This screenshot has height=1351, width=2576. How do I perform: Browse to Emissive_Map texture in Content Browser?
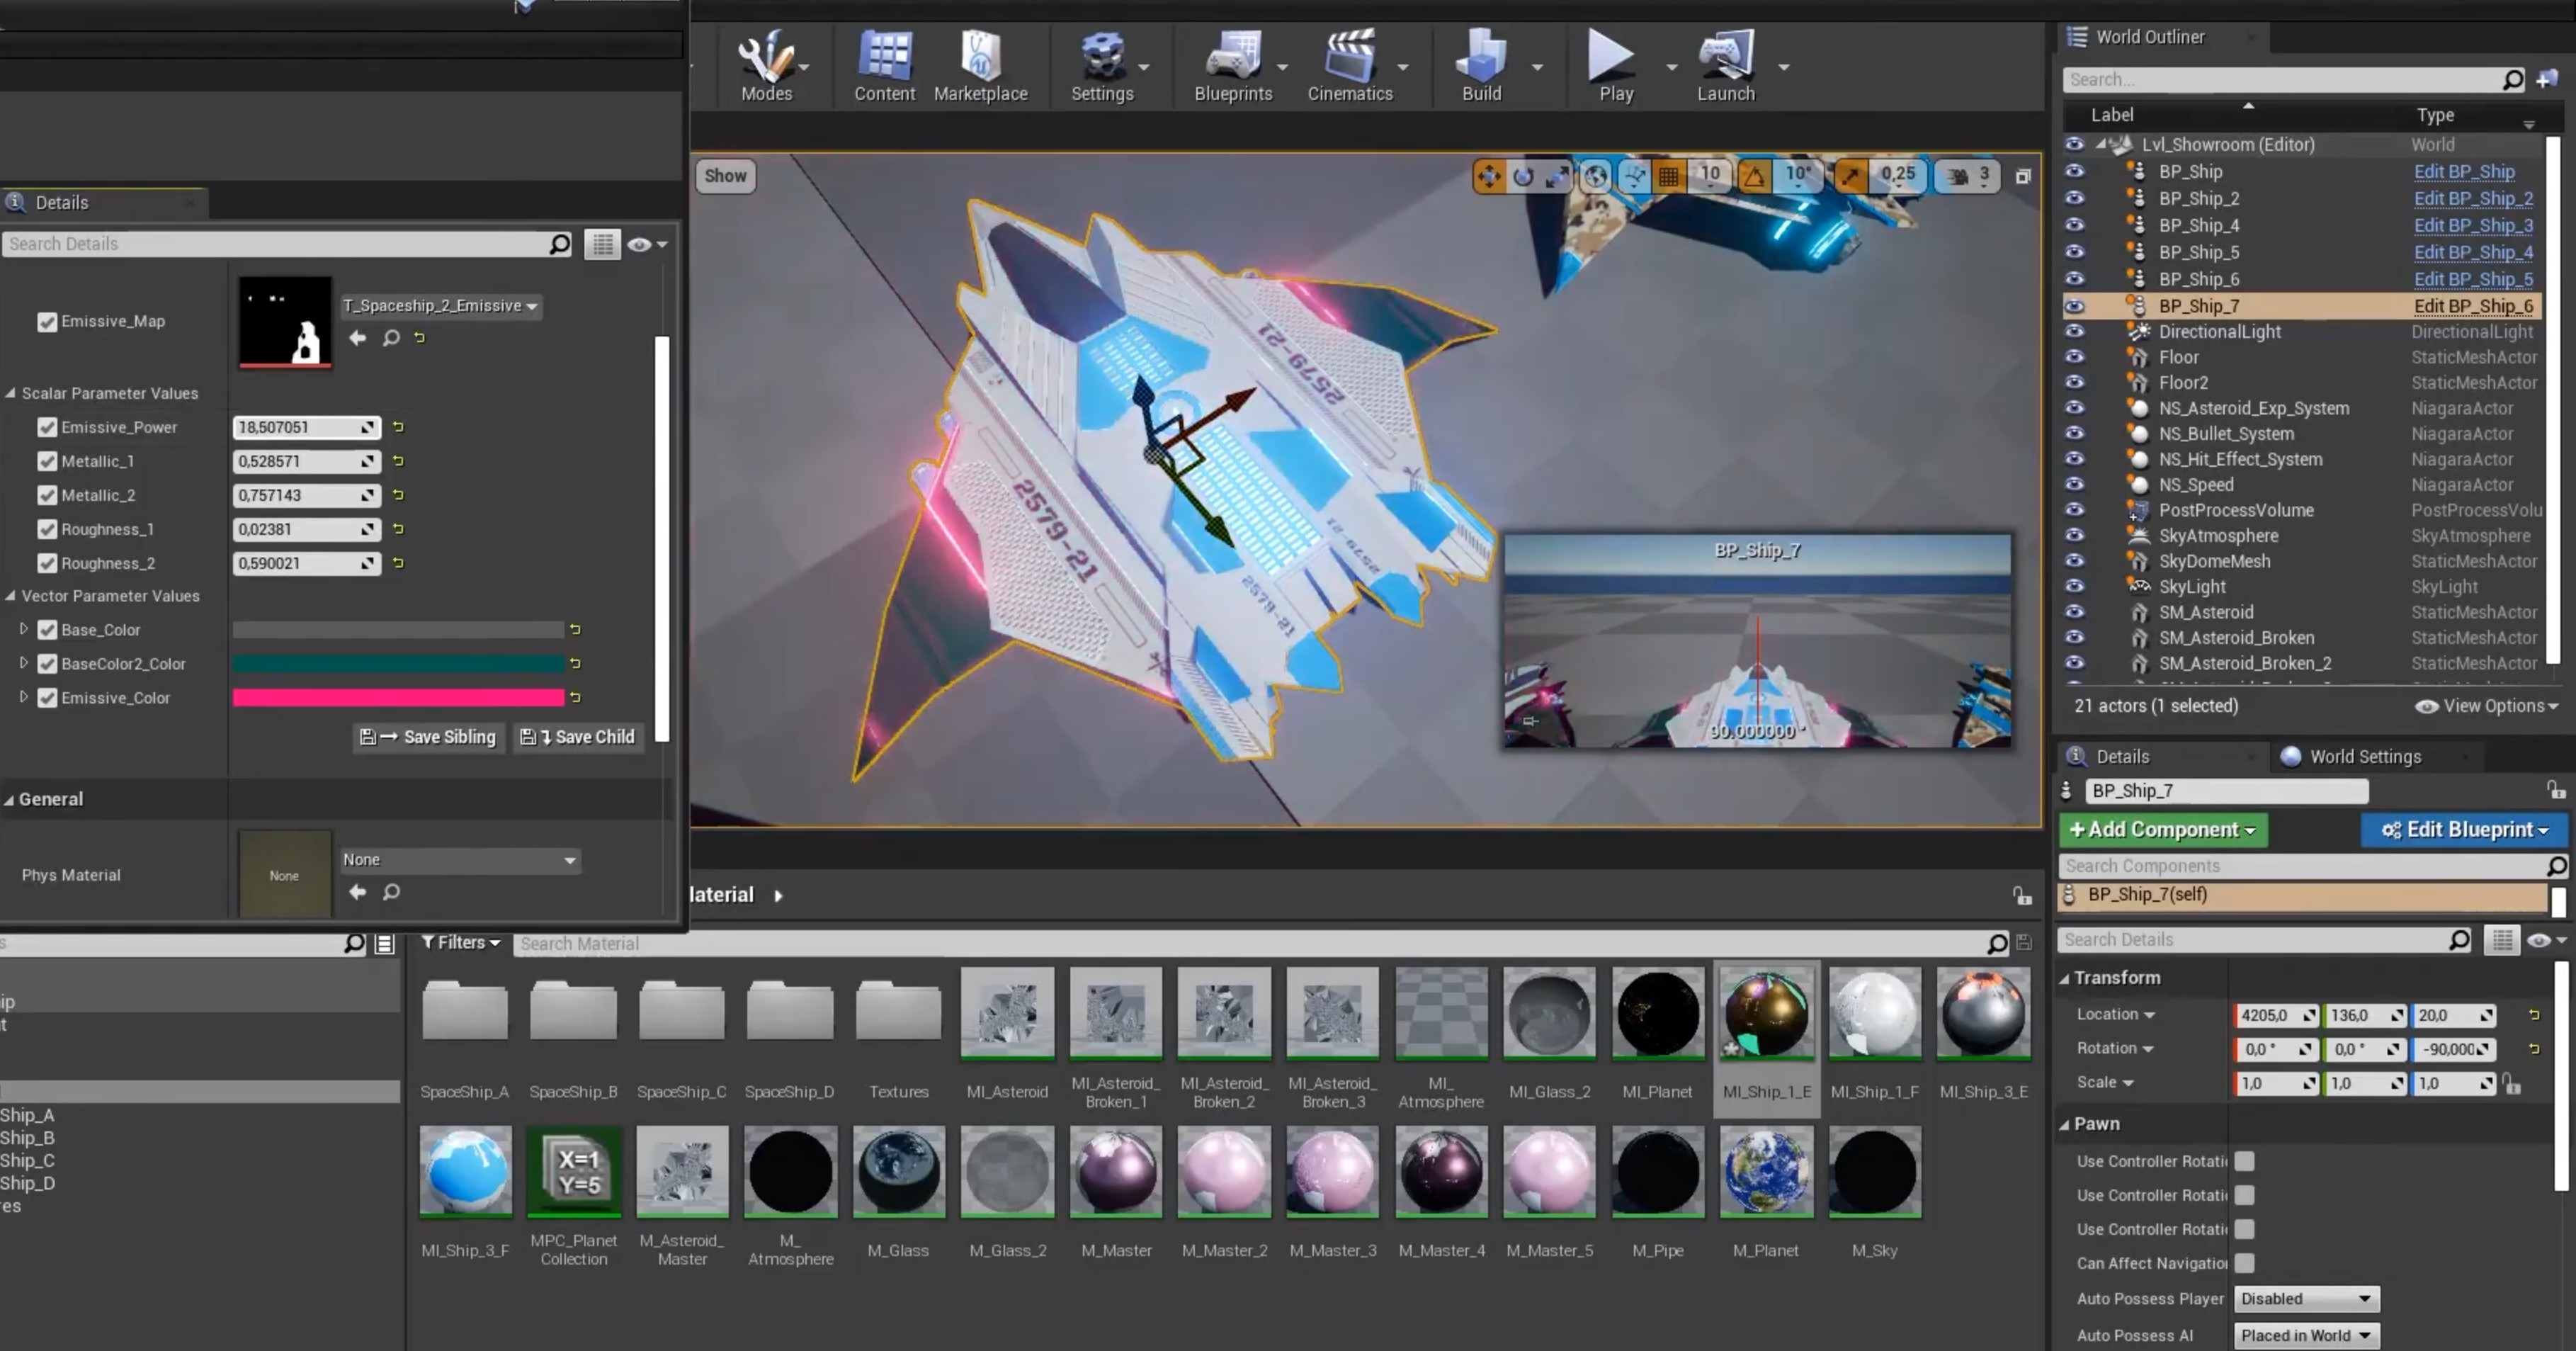[x=391, y=338]
